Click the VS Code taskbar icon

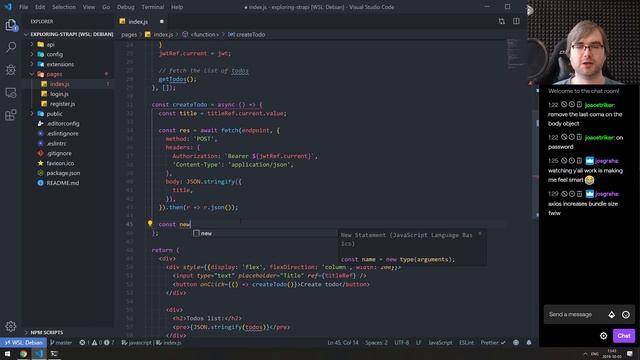[x=39, y=353]
